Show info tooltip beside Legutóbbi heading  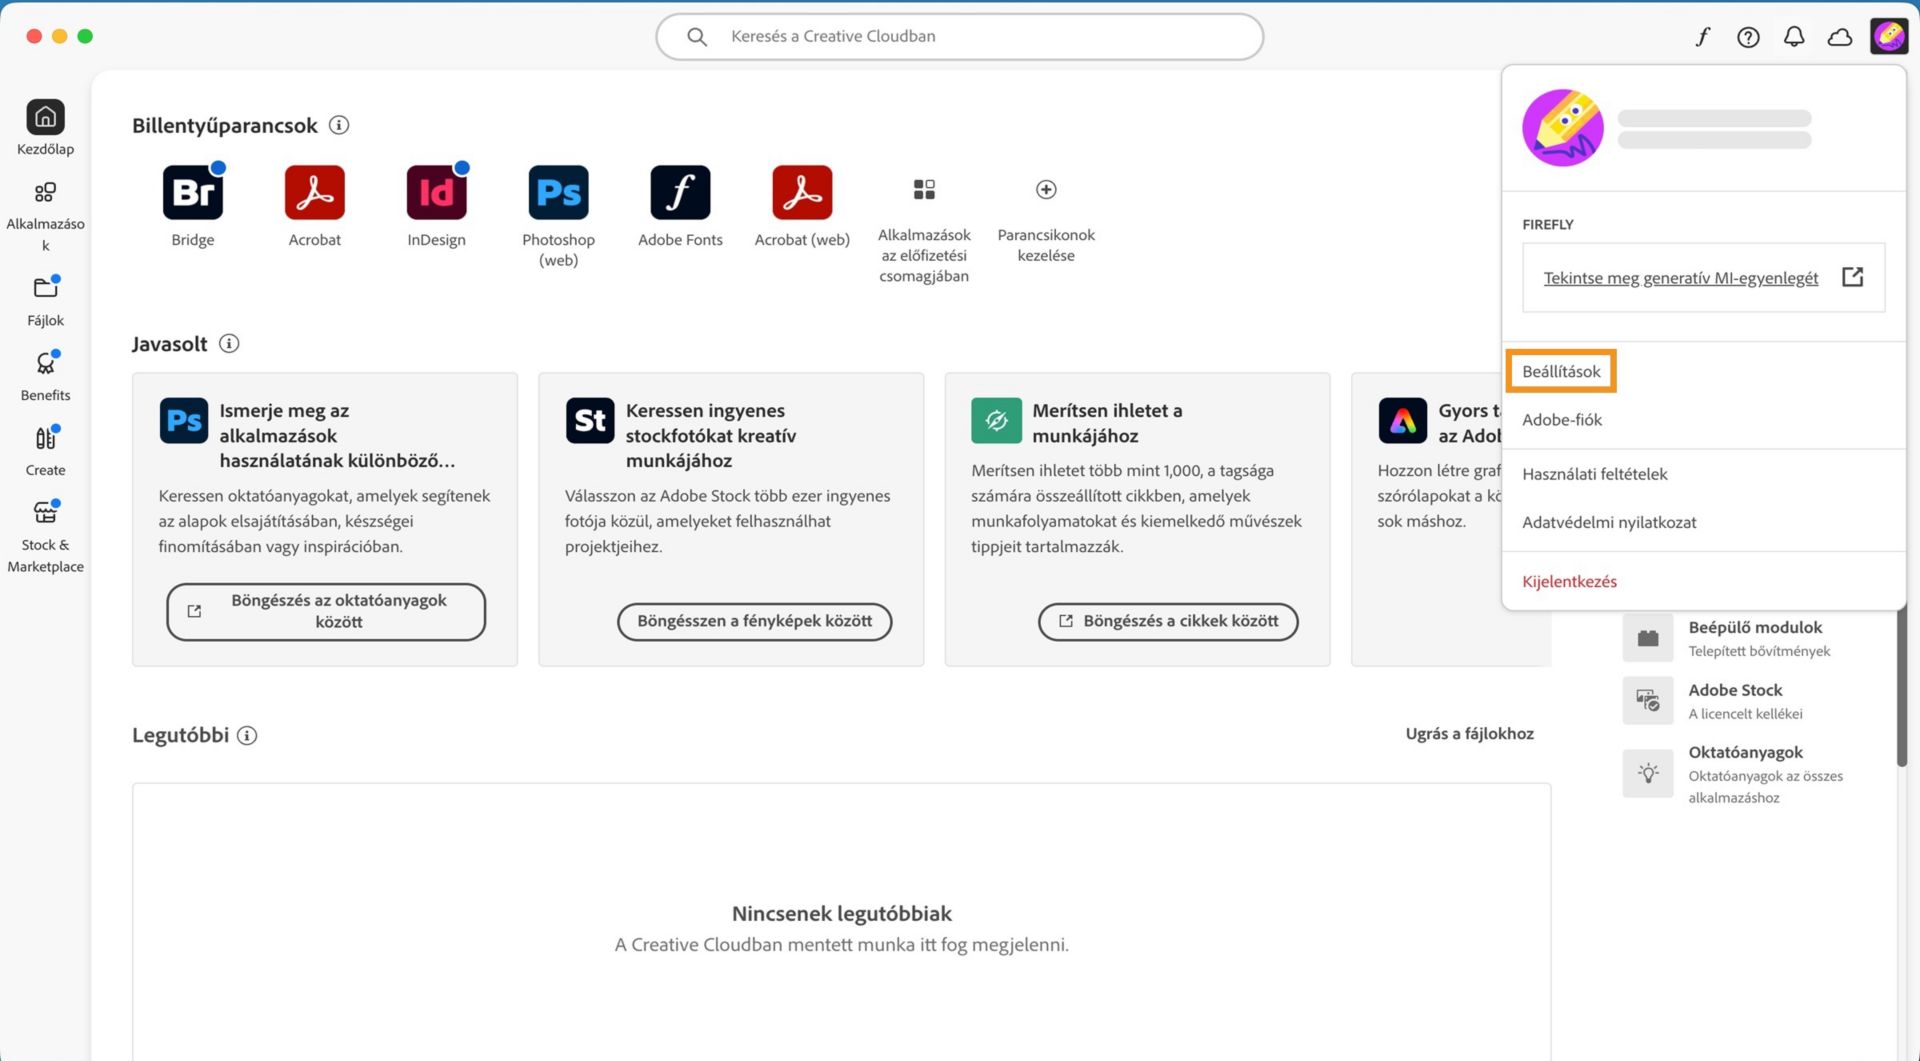click(245, 735)
